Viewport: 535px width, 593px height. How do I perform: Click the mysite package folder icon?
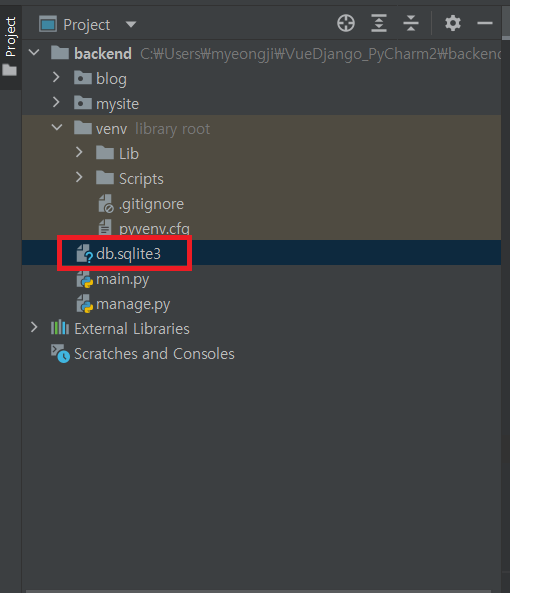point(83,103)
